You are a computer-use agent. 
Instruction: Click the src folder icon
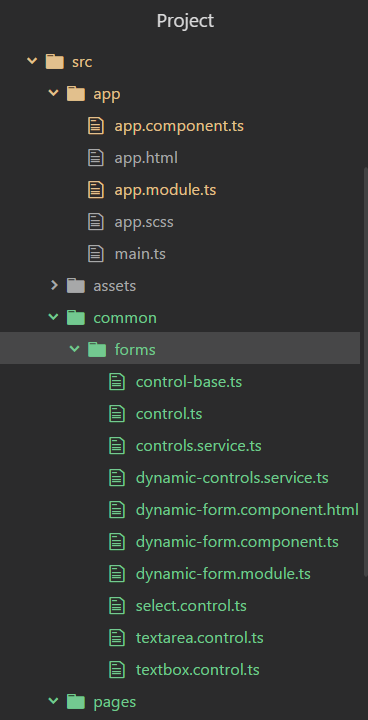[x=55, y=62]
